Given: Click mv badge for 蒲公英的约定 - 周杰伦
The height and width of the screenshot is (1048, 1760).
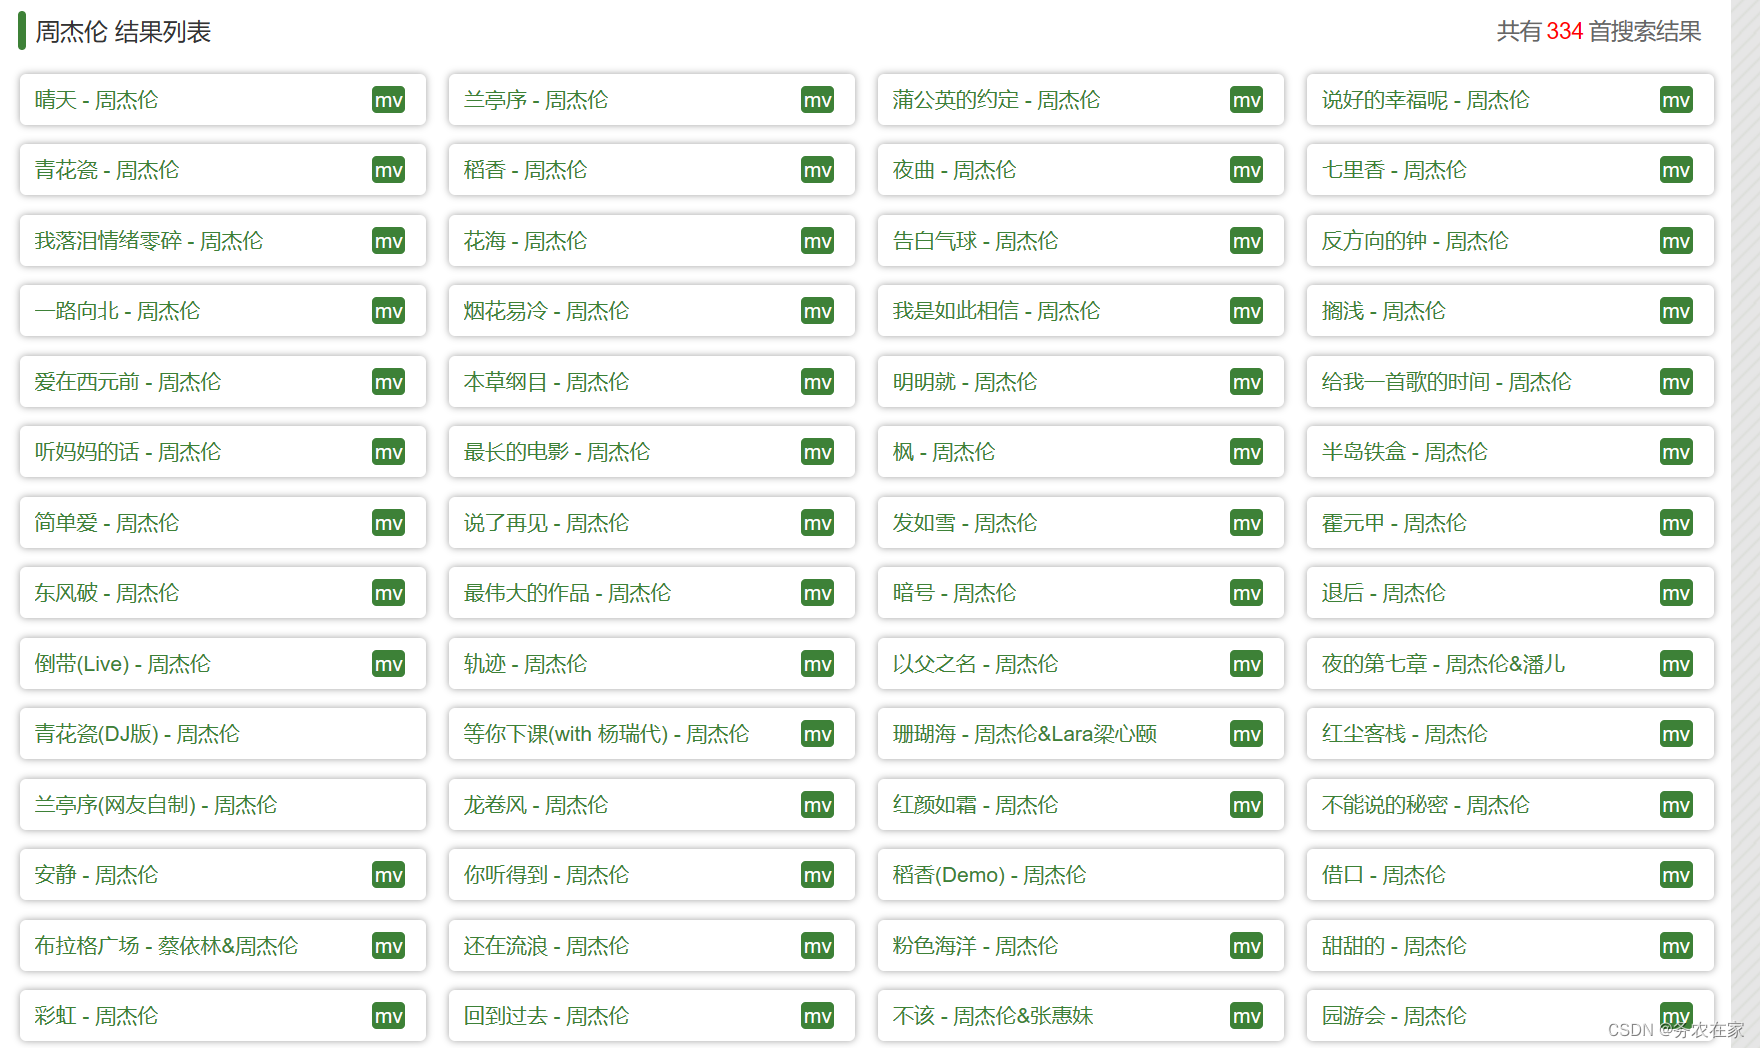Looking at the screenshot, I should click(1246, 100).
